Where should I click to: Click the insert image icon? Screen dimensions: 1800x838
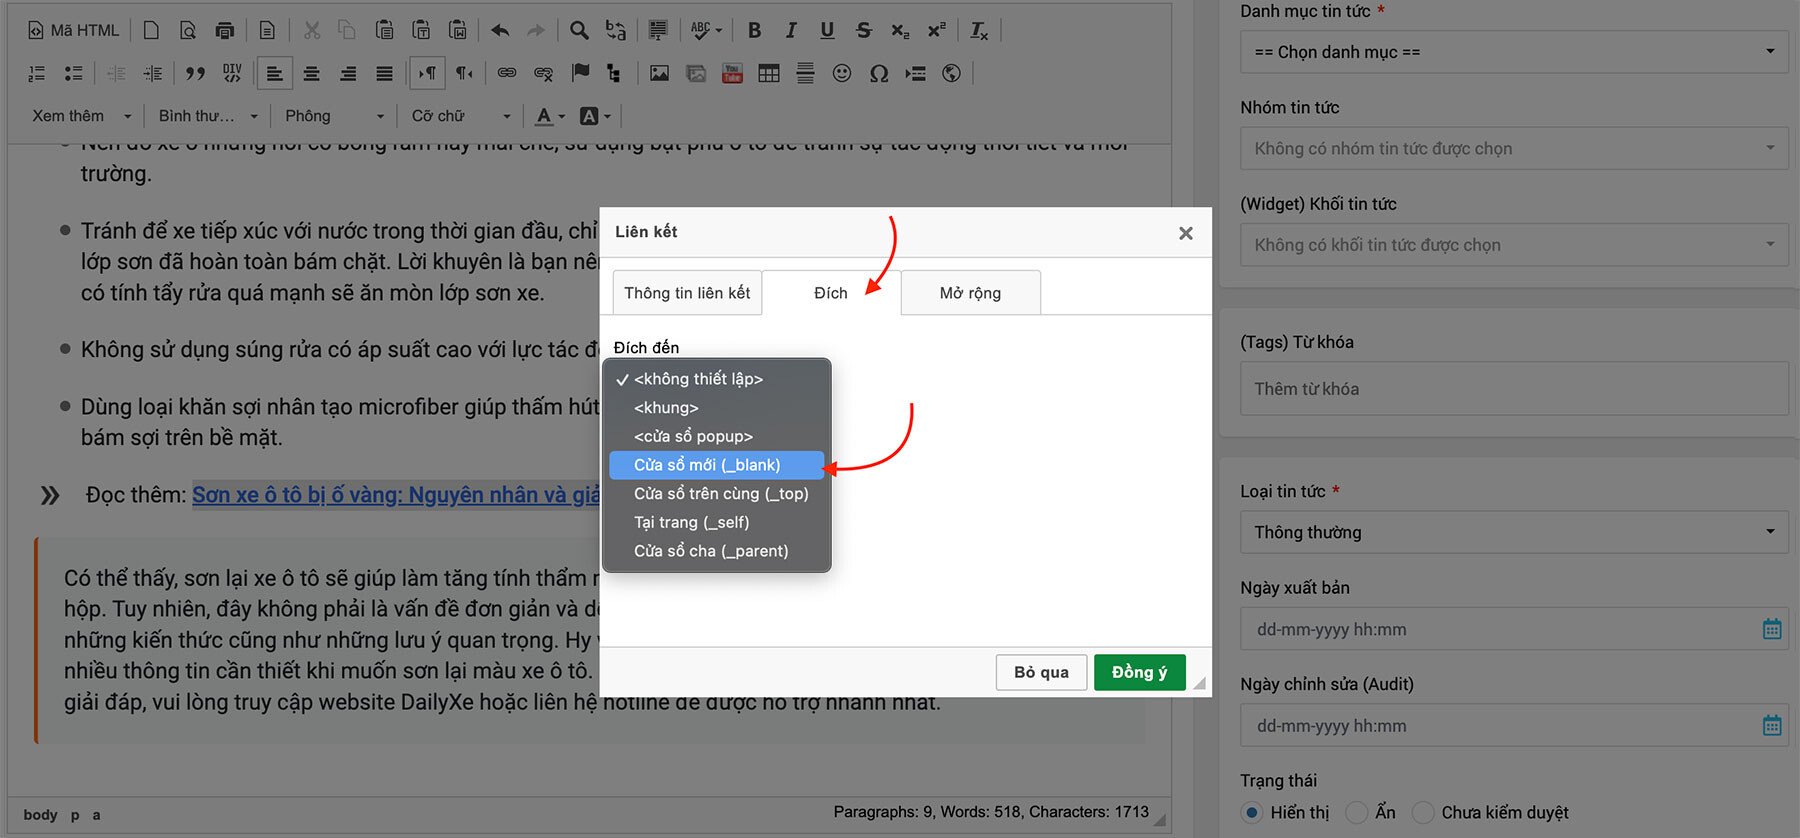coord(659,73)
